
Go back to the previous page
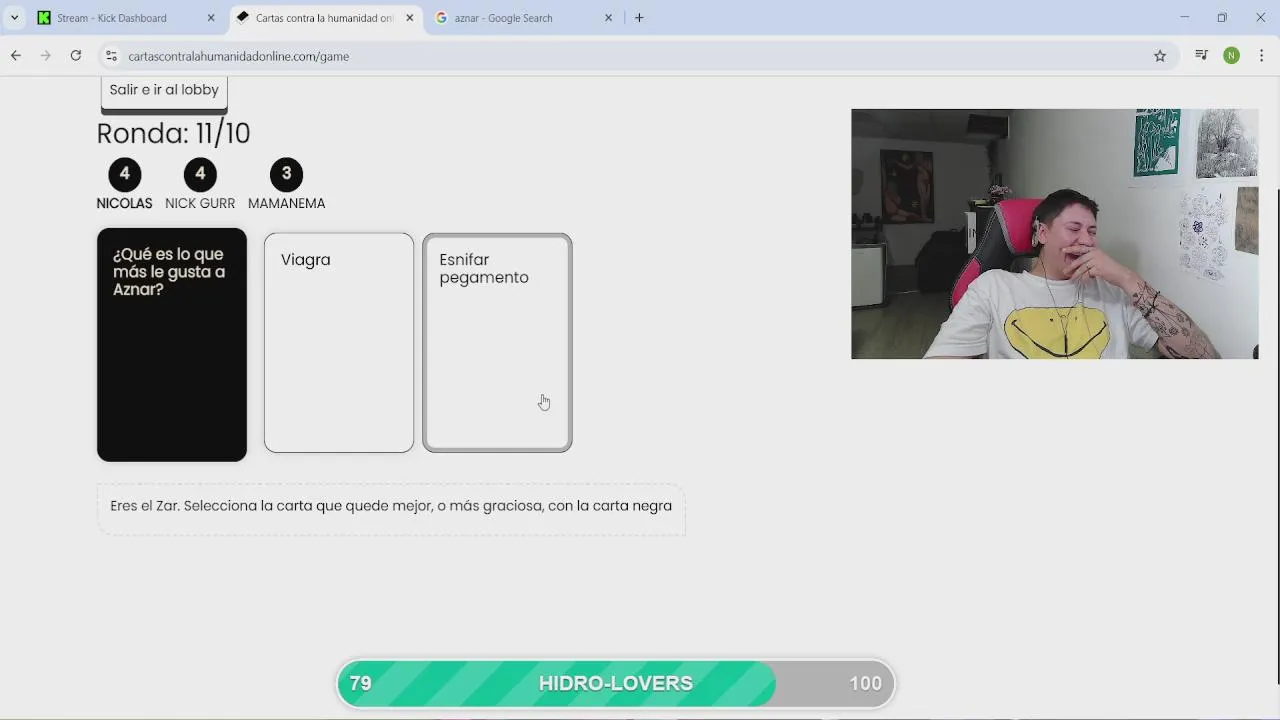[16, 56]
